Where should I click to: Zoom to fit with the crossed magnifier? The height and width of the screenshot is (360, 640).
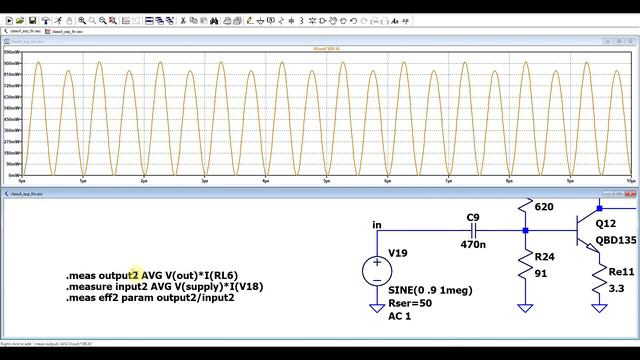pos(113,20)
